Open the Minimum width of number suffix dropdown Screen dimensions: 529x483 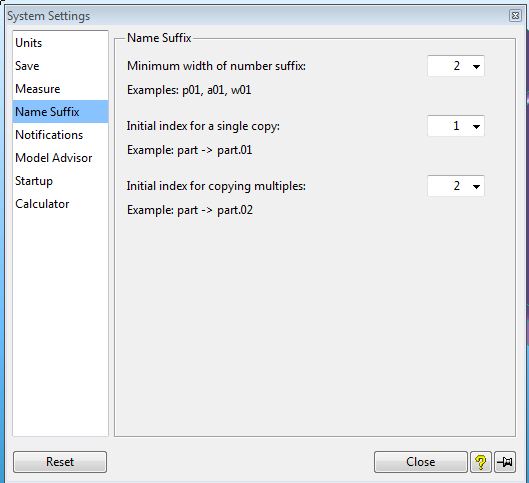point(456,66)
